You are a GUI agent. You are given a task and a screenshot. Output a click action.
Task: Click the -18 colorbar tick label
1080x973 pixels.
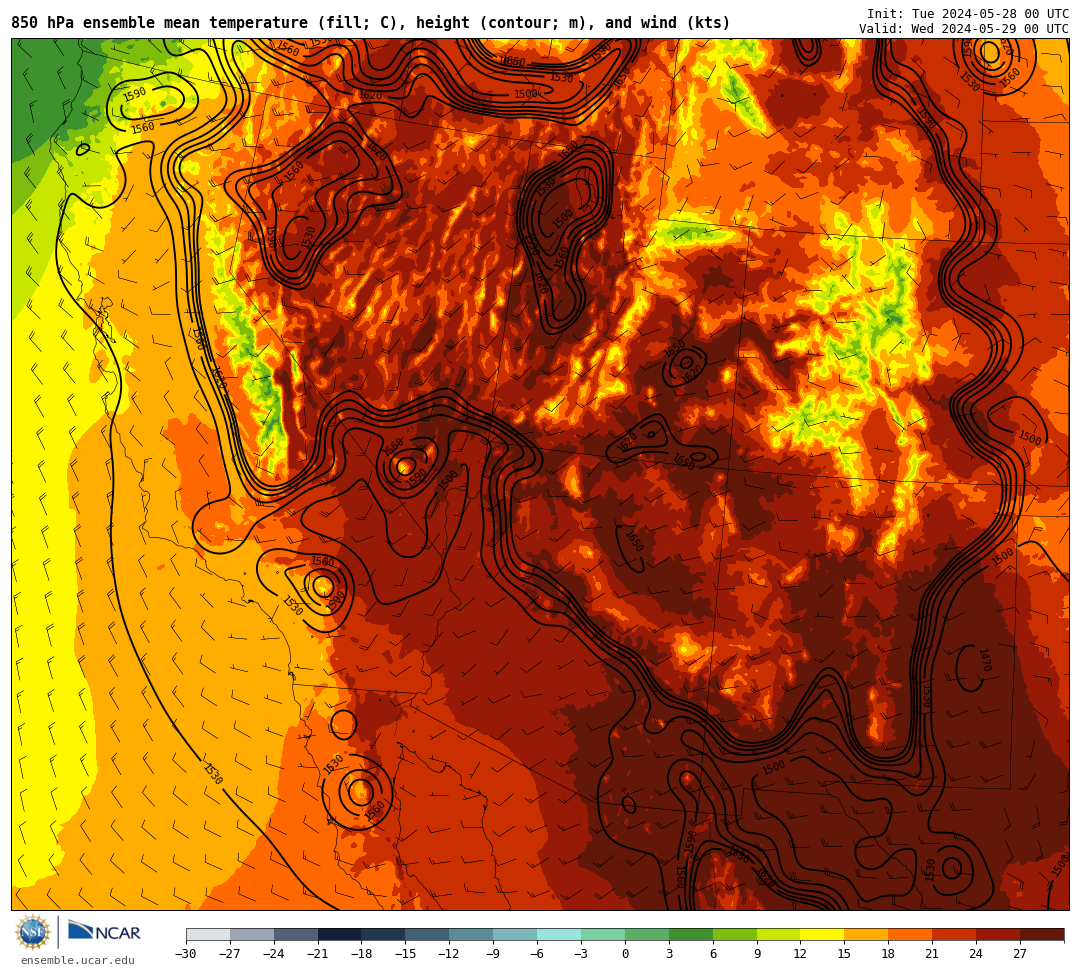362,954
